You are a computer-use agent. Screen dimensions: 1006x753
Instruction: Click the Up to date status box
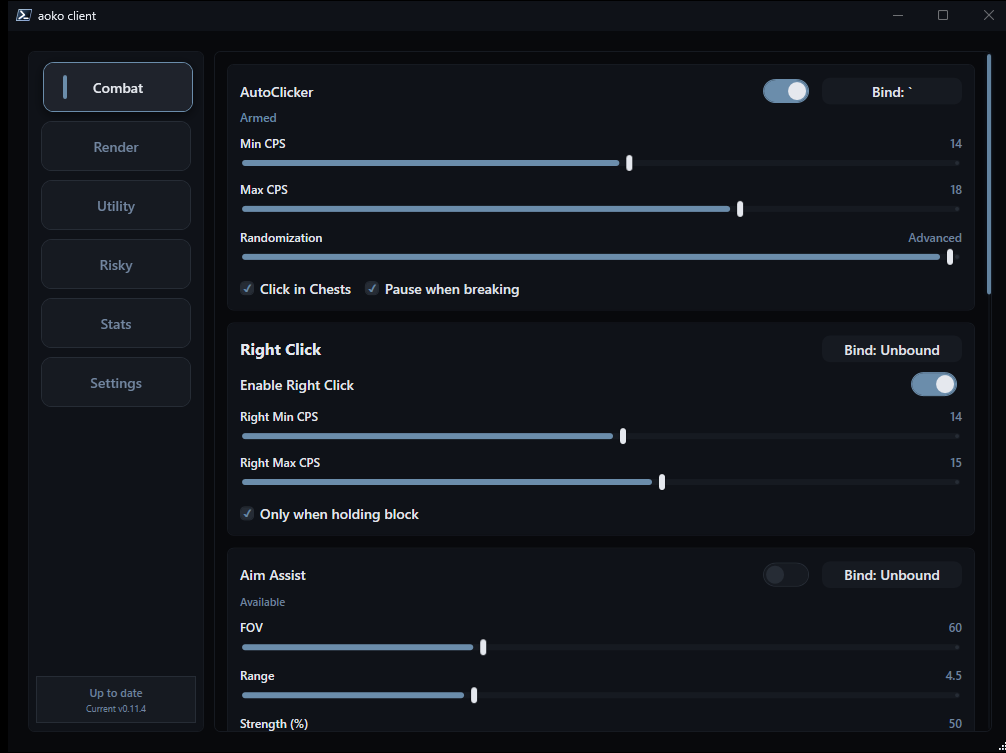click(x=115, y=699)
